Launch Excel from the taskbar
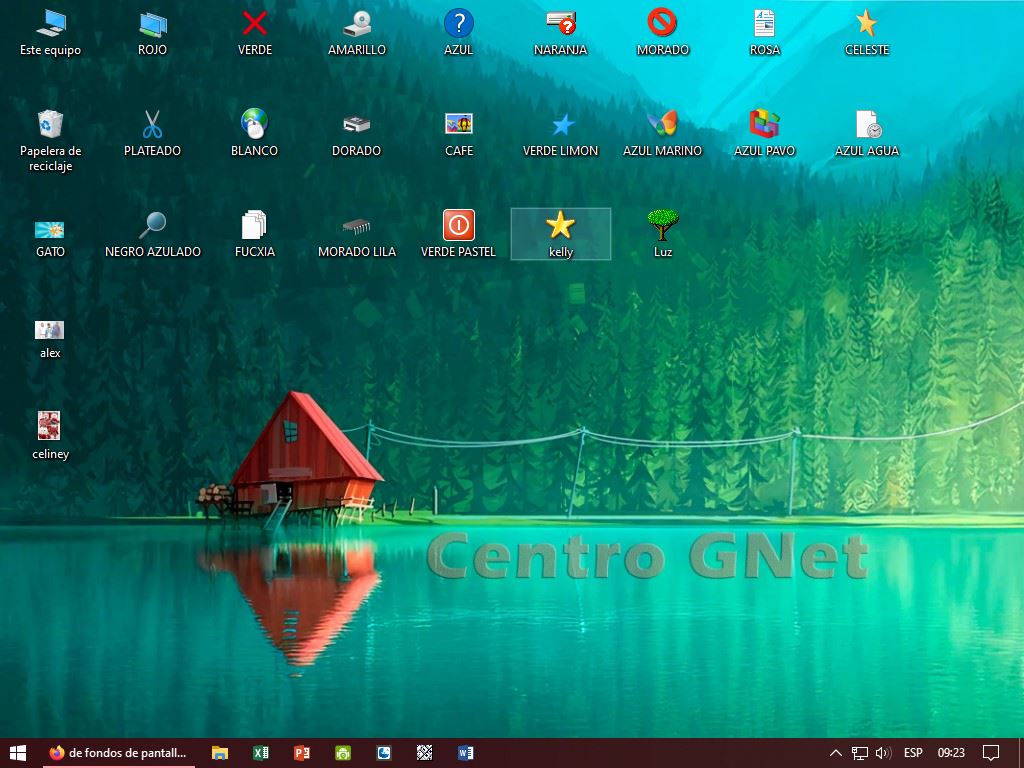The height and width of the screenshot is (768, 1024). click(x=261, y=753)
